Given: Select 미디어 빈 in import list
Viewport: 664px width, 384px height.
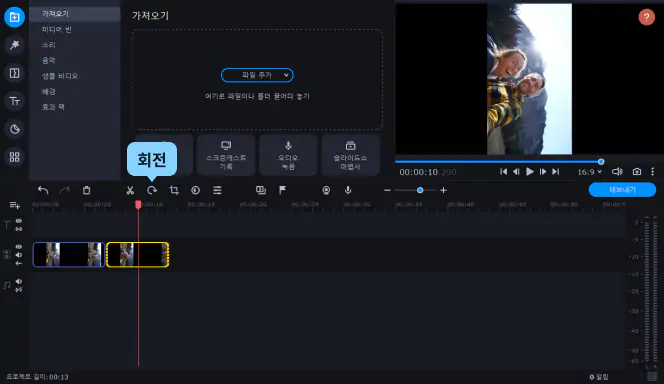Looking at the screenshot, I should pyautogui.click(x=57, y=29).
